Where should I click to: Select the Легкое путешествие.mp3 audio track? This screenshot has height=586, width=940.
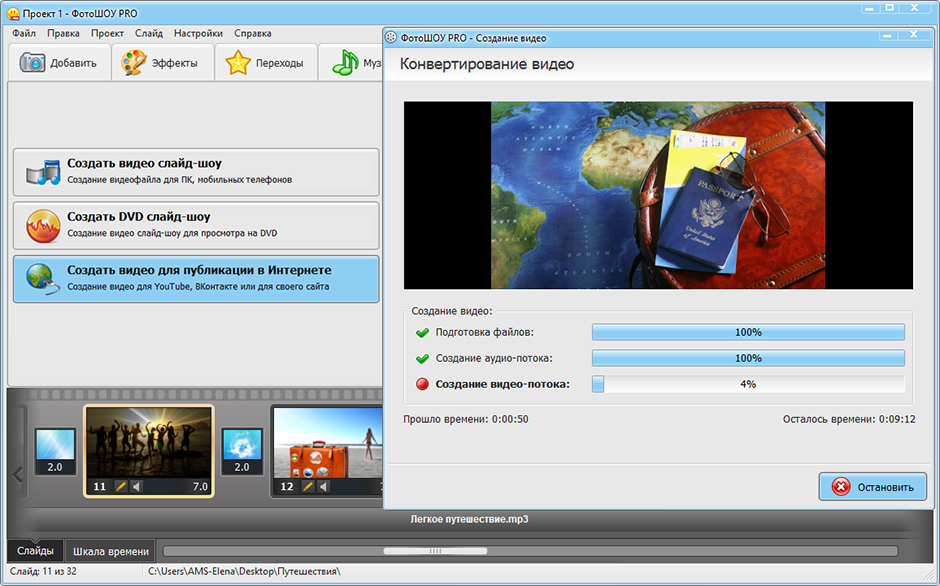click(x=469, y=519)
